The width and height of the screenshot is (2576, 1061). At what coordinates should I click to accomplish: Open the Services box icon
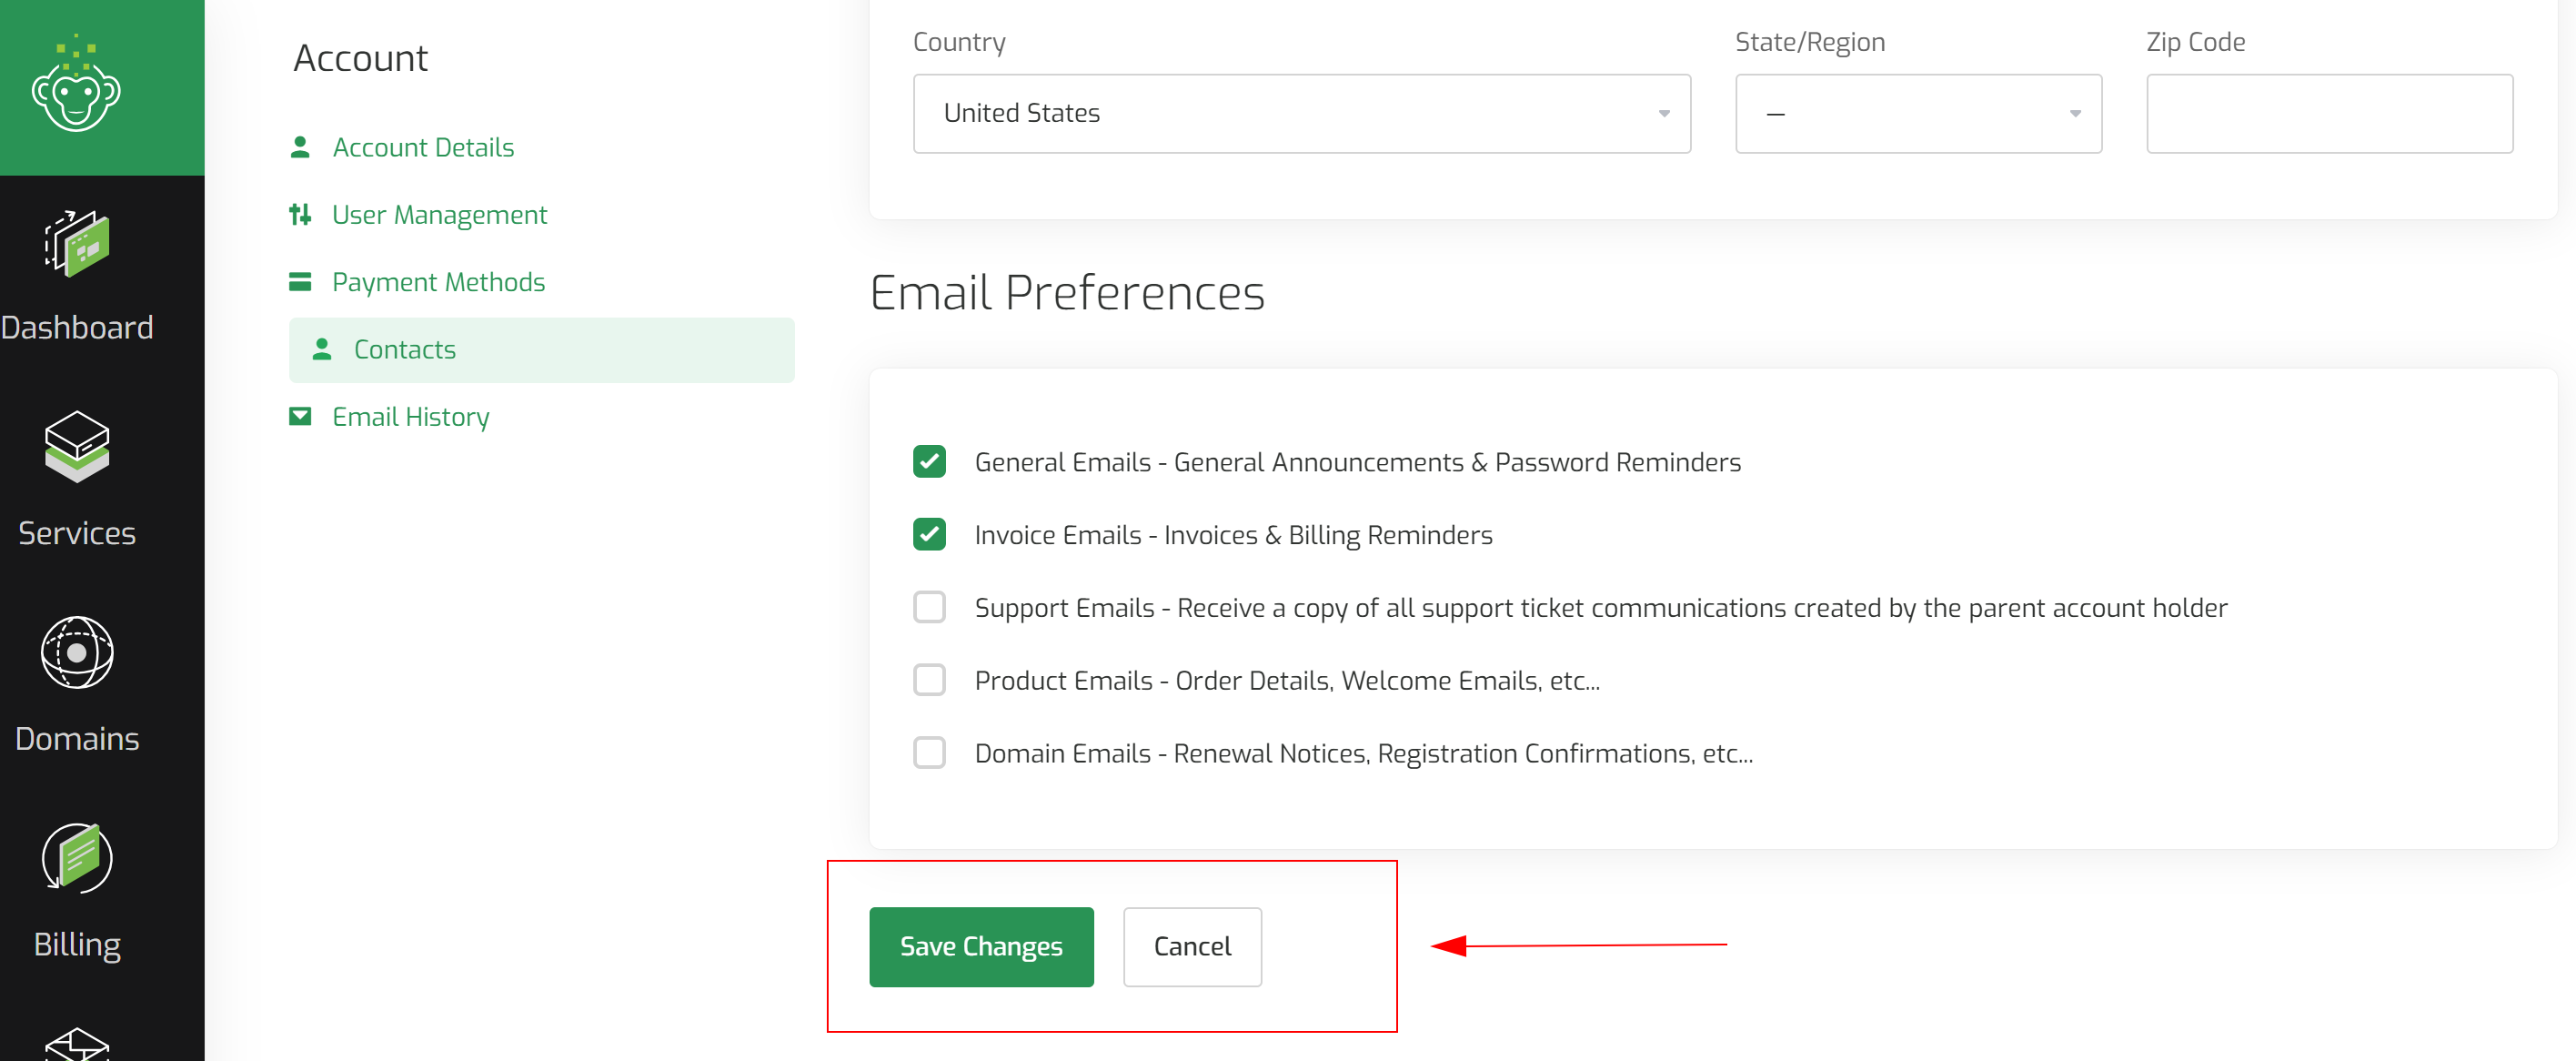pyautogui.click(x=77, y=447)
